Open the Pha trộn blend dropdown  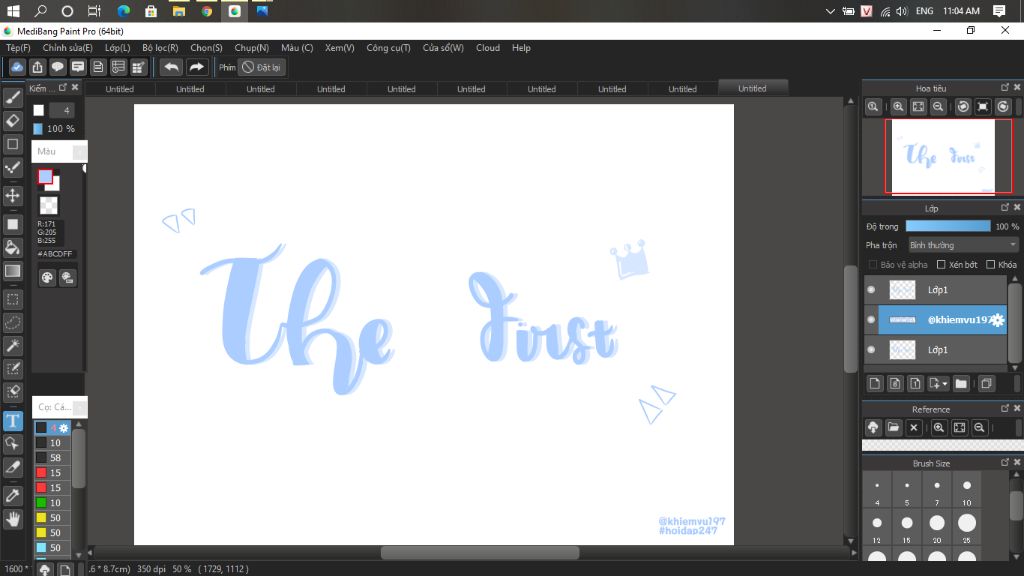pos(963,245)
